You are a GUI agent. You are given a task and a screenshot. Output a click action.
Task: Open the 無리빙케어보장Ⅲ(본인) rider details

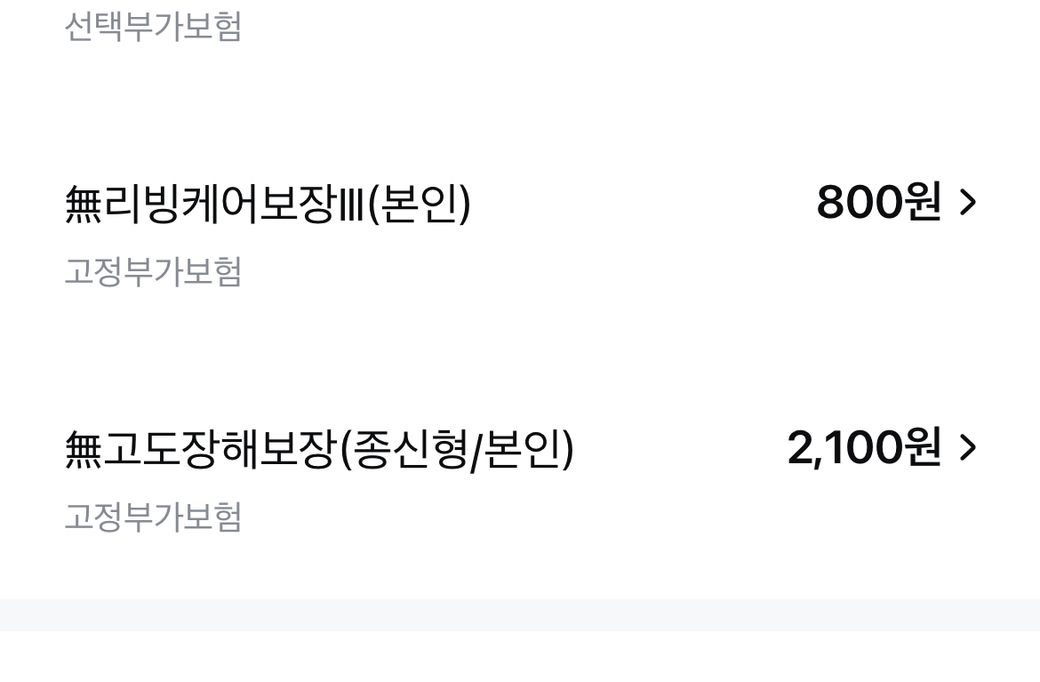tap(267, 204)
